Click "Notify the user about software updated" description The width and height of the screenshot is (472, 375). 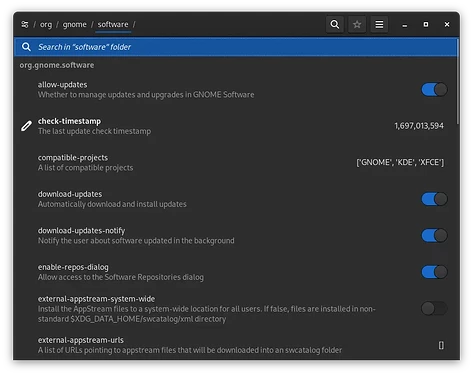[x=136, y=240]
